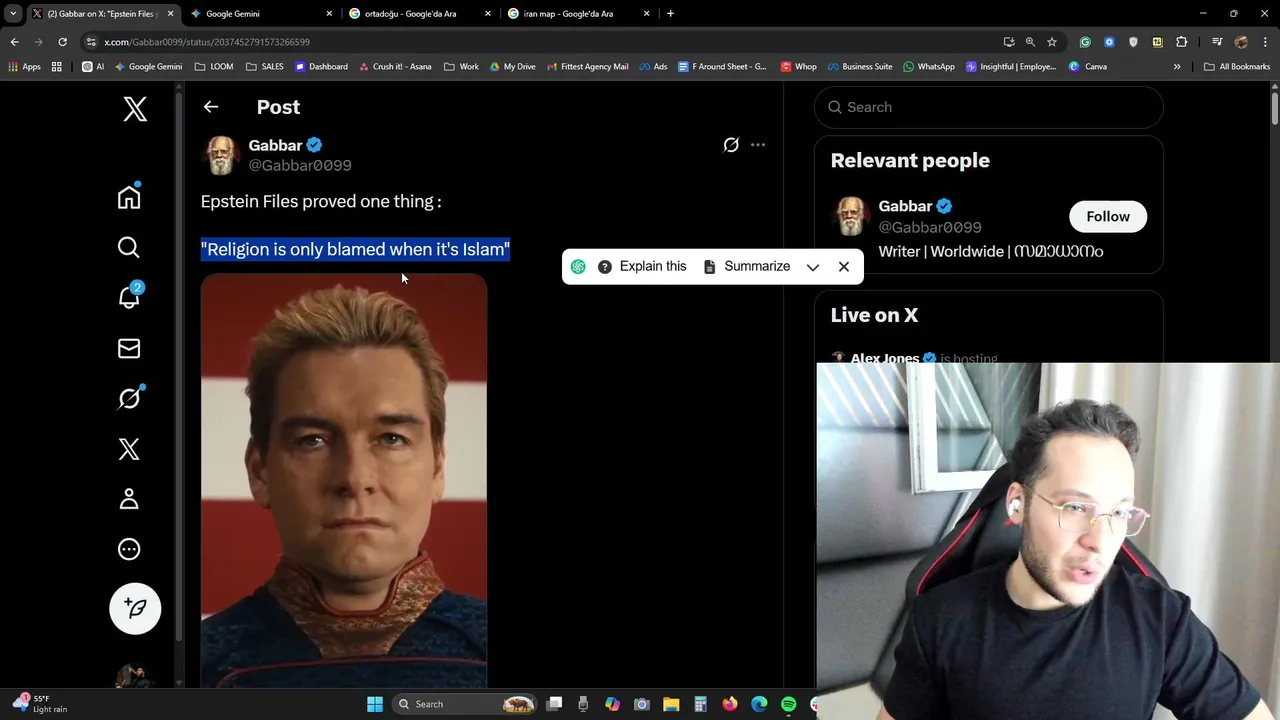Open the @Gabbar0099 handle in post header
This screenshot has width=1280, height=720.
300,166
